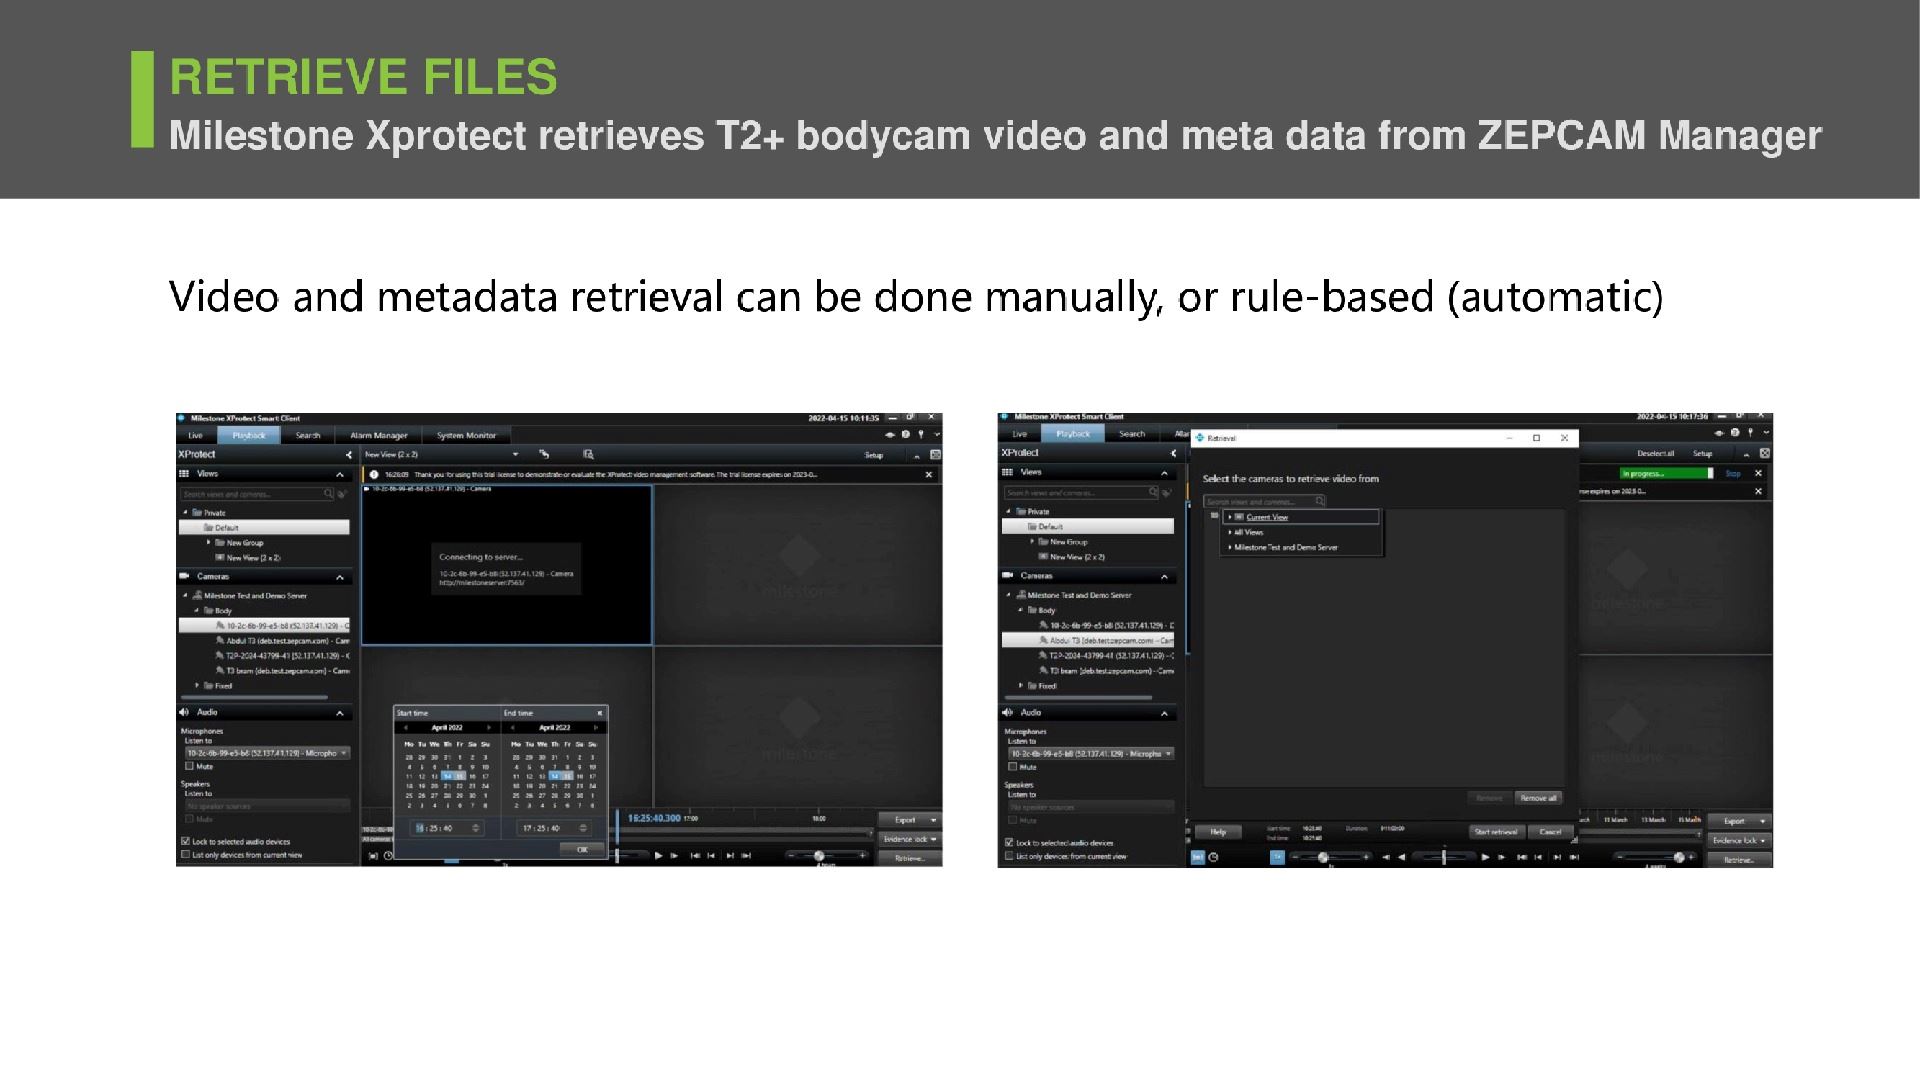Toggle Lock to selected audio devices, right screenshot

tap(1009, 843)
